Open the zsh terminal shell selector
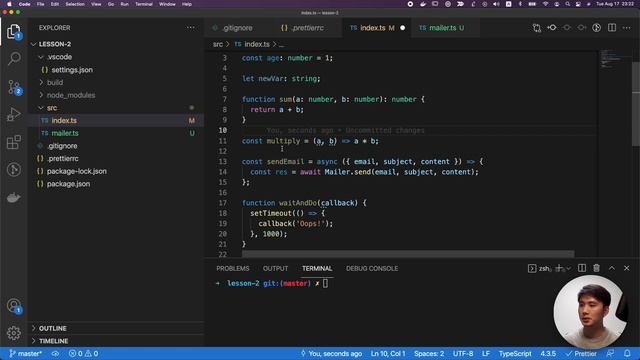The image size is (640, 360). pyautogui.click(x=540, y=268)
